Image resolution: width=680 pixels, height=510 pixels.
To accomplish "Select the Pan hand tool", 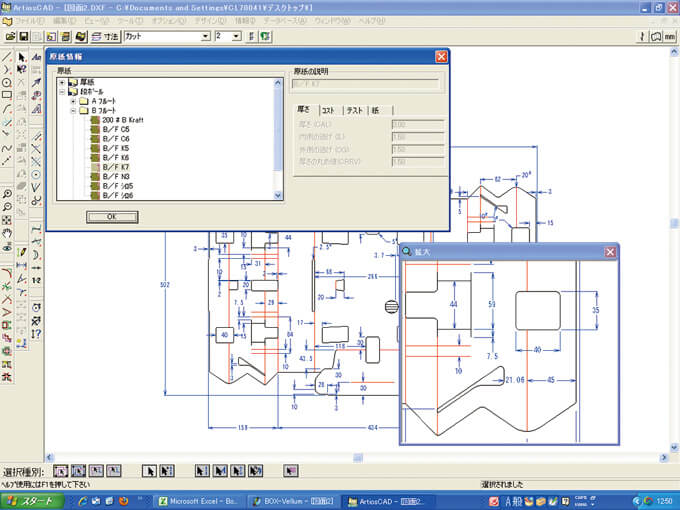I will click(7, 234).
